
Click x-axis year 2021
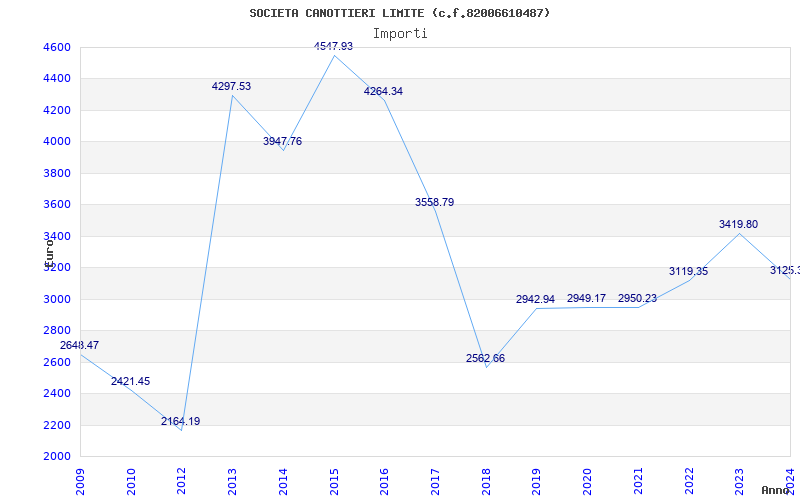pyautogui.click(x=638, y=482)
